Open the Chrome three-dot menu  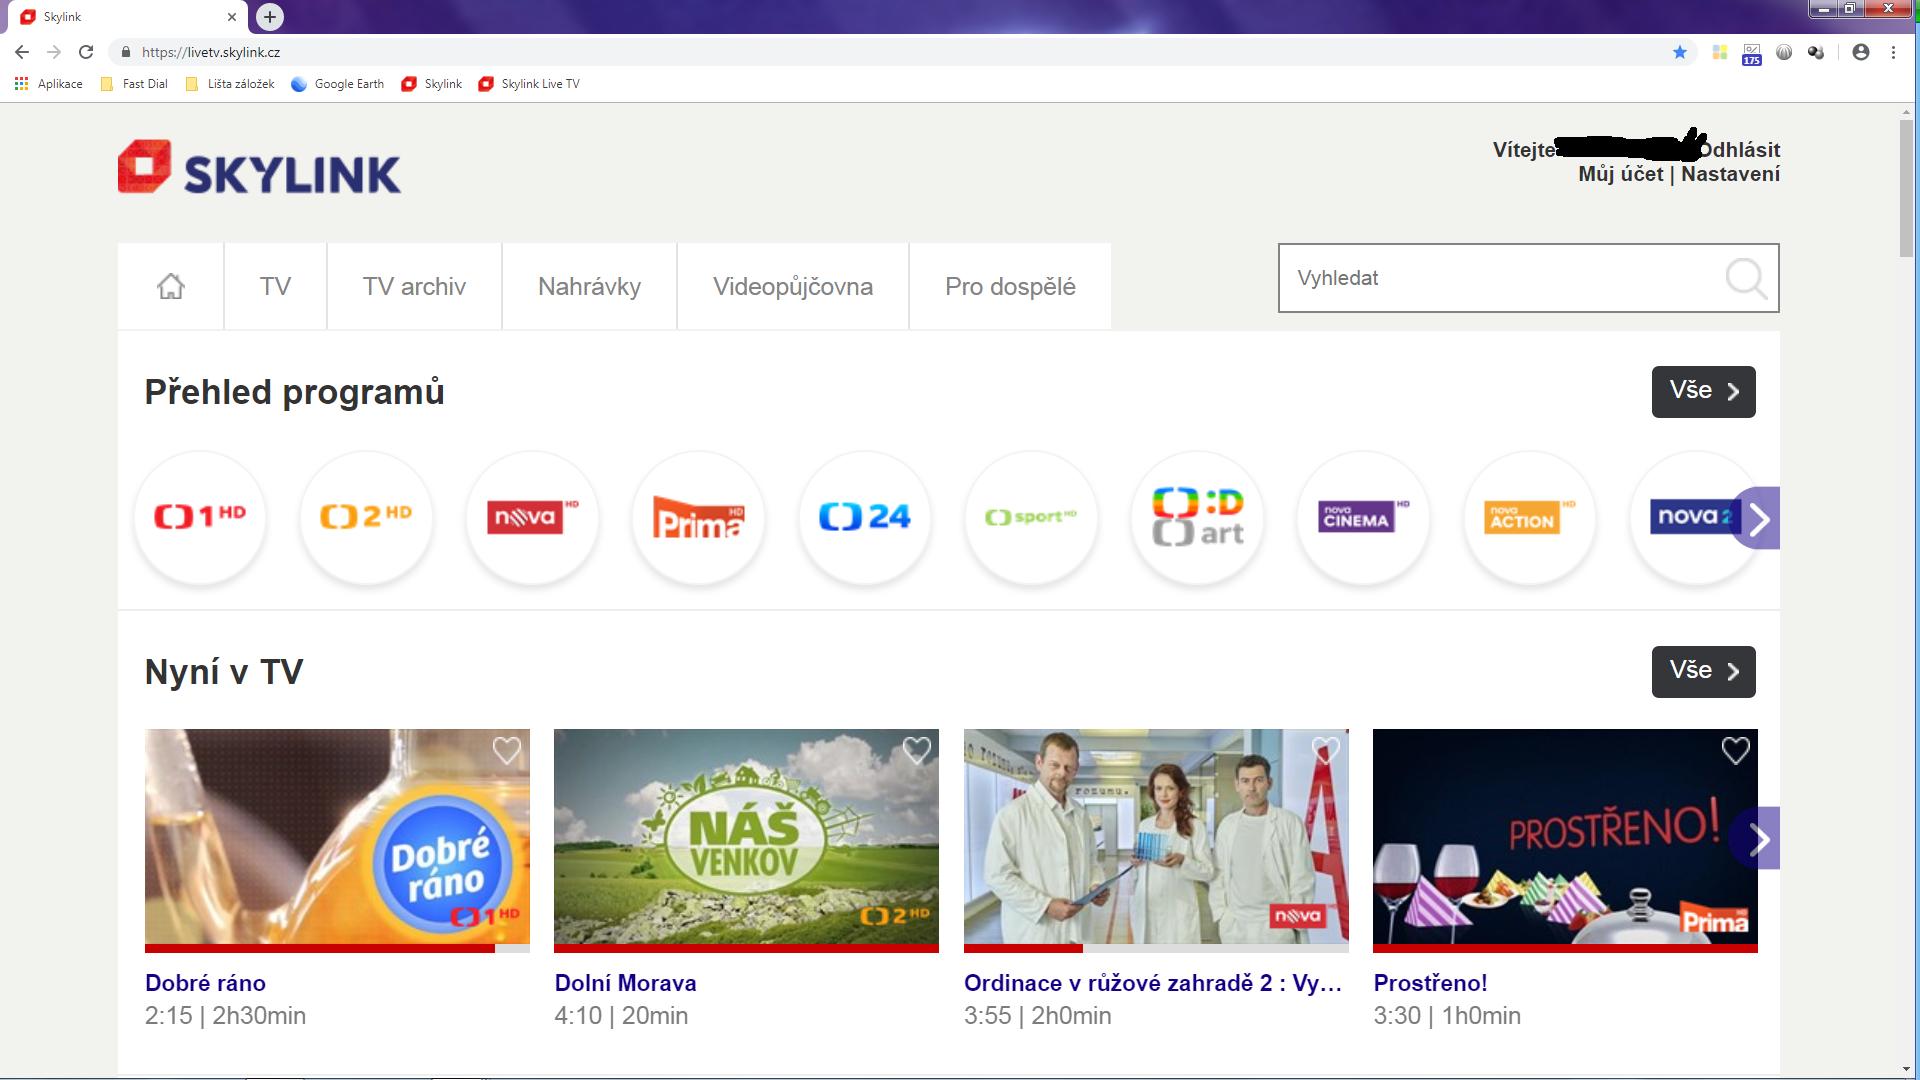tap(1893, 52)
